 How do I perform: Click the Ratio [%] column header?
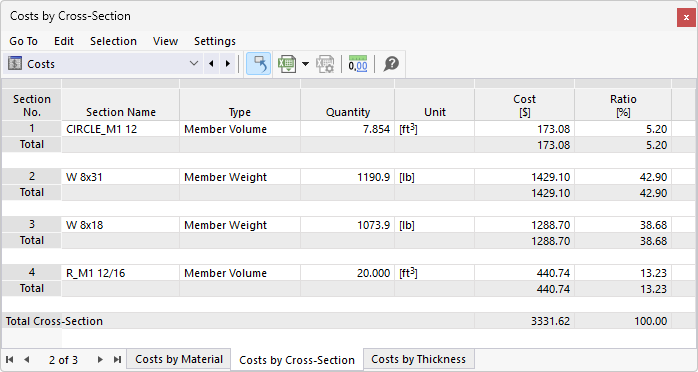tap(623, 105)
